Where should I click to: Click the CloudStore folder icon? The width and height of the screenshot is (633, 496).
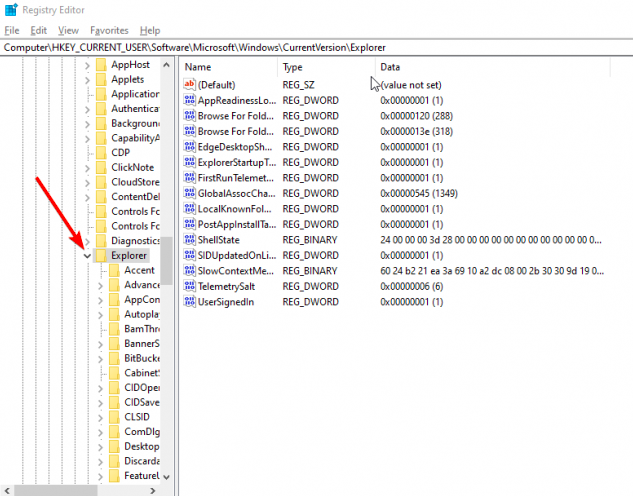(x=101, y=182)
